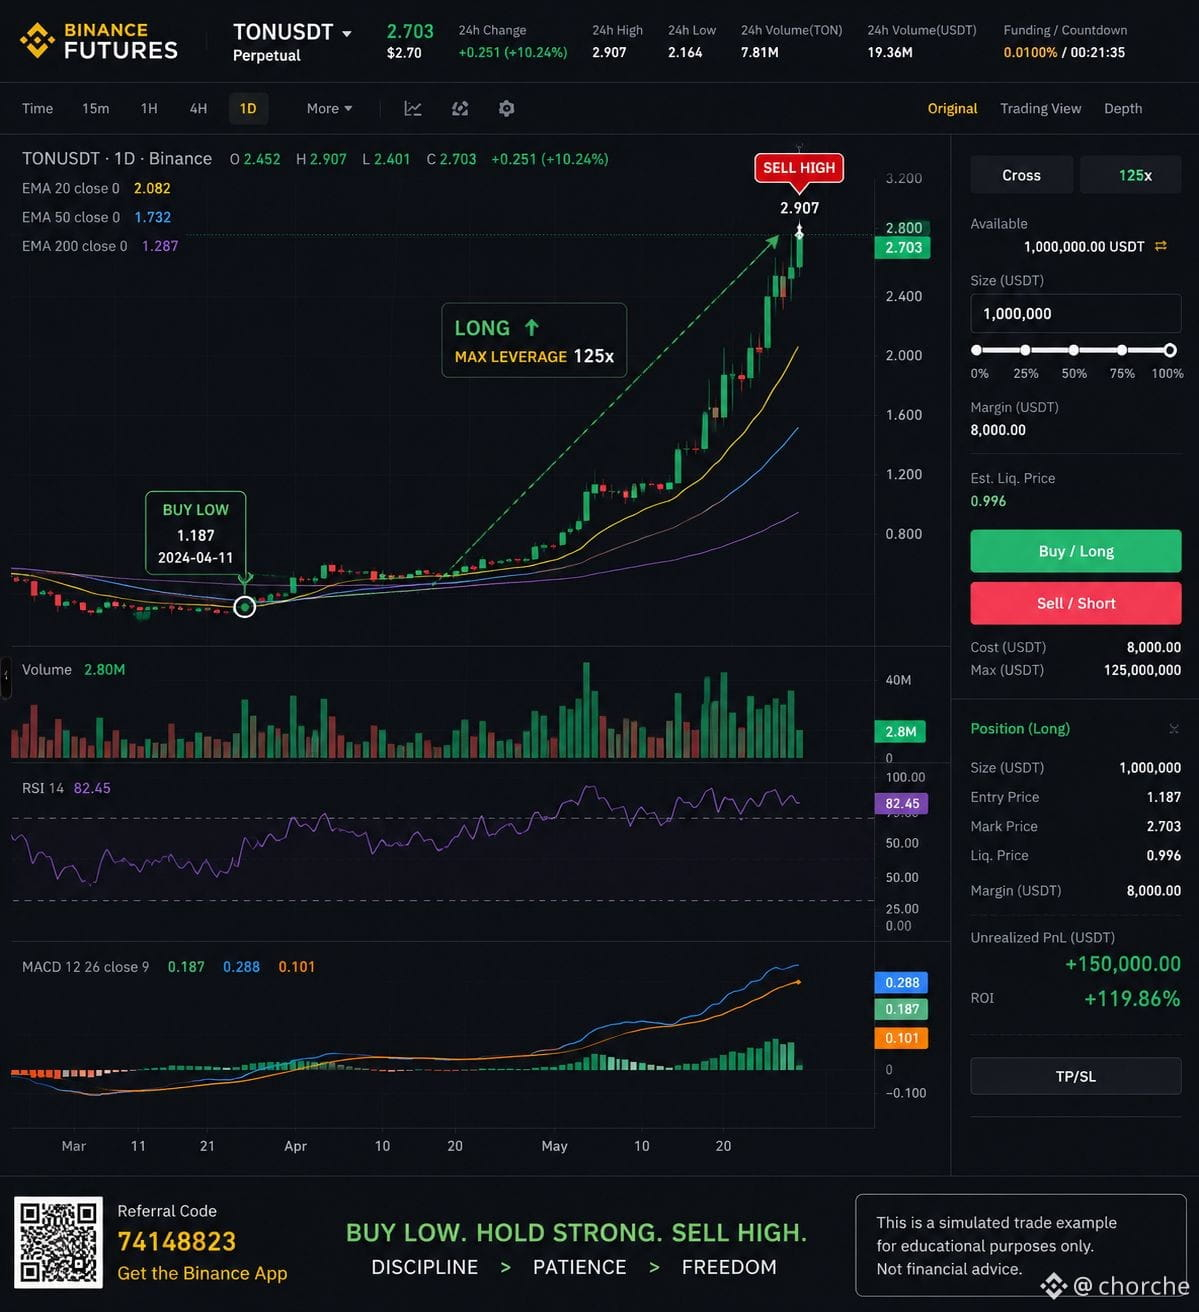Click the Volume indicator label

pyautogui.click(x=47, y=670)
